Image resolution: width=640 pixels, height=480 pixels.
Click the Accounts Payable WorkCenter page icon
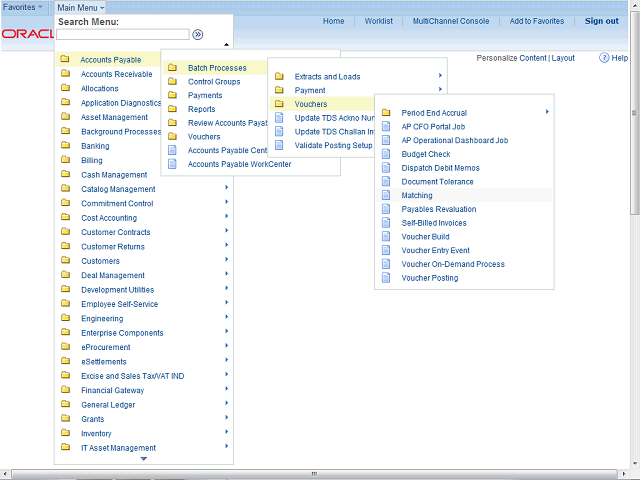point(172,164)
